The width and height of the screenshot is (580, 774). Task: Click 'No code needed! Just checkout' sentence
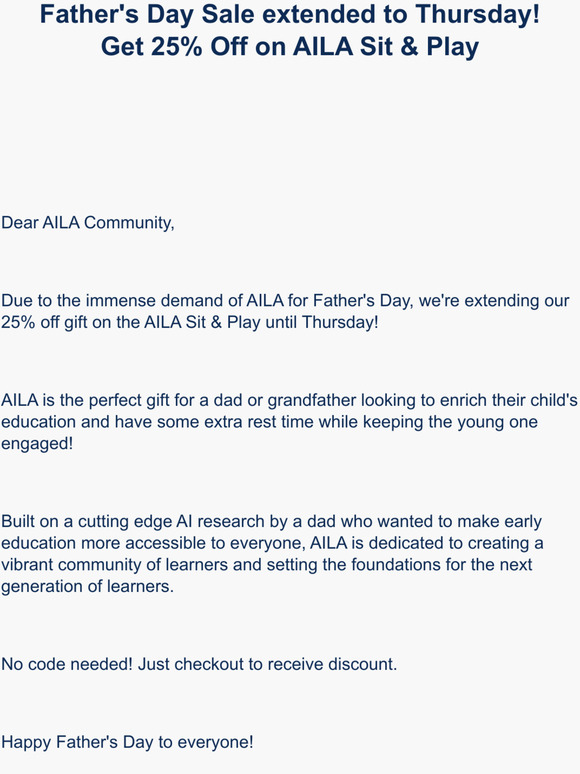(199, 664)
